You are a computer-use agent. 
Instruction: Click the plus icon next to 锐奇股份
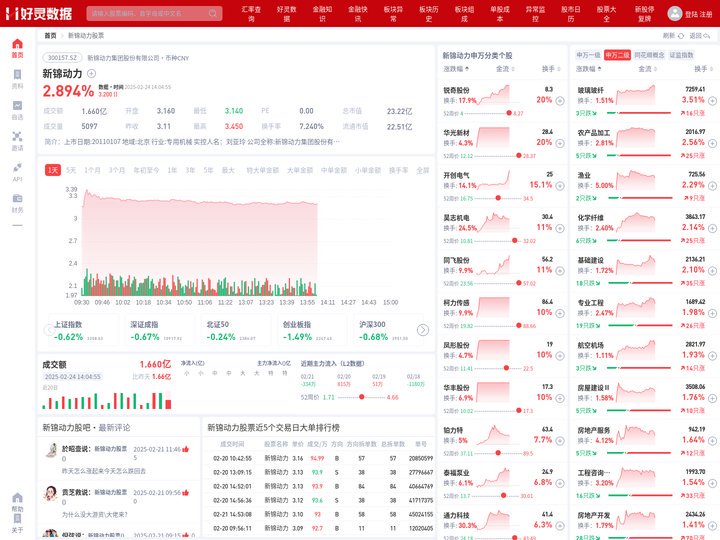point(560,101)
